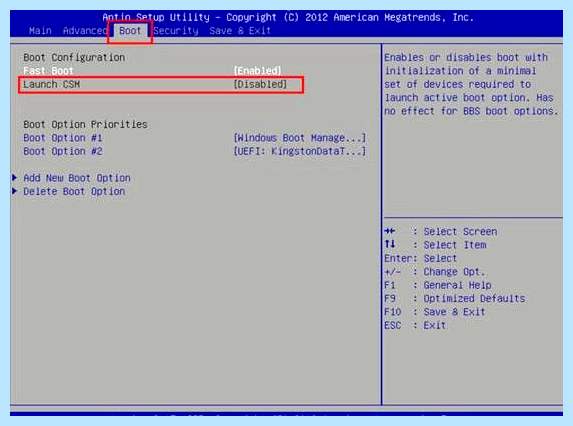Select the Launch CSM option
Viewport: 573px width, 426px height.
point(52,84)
